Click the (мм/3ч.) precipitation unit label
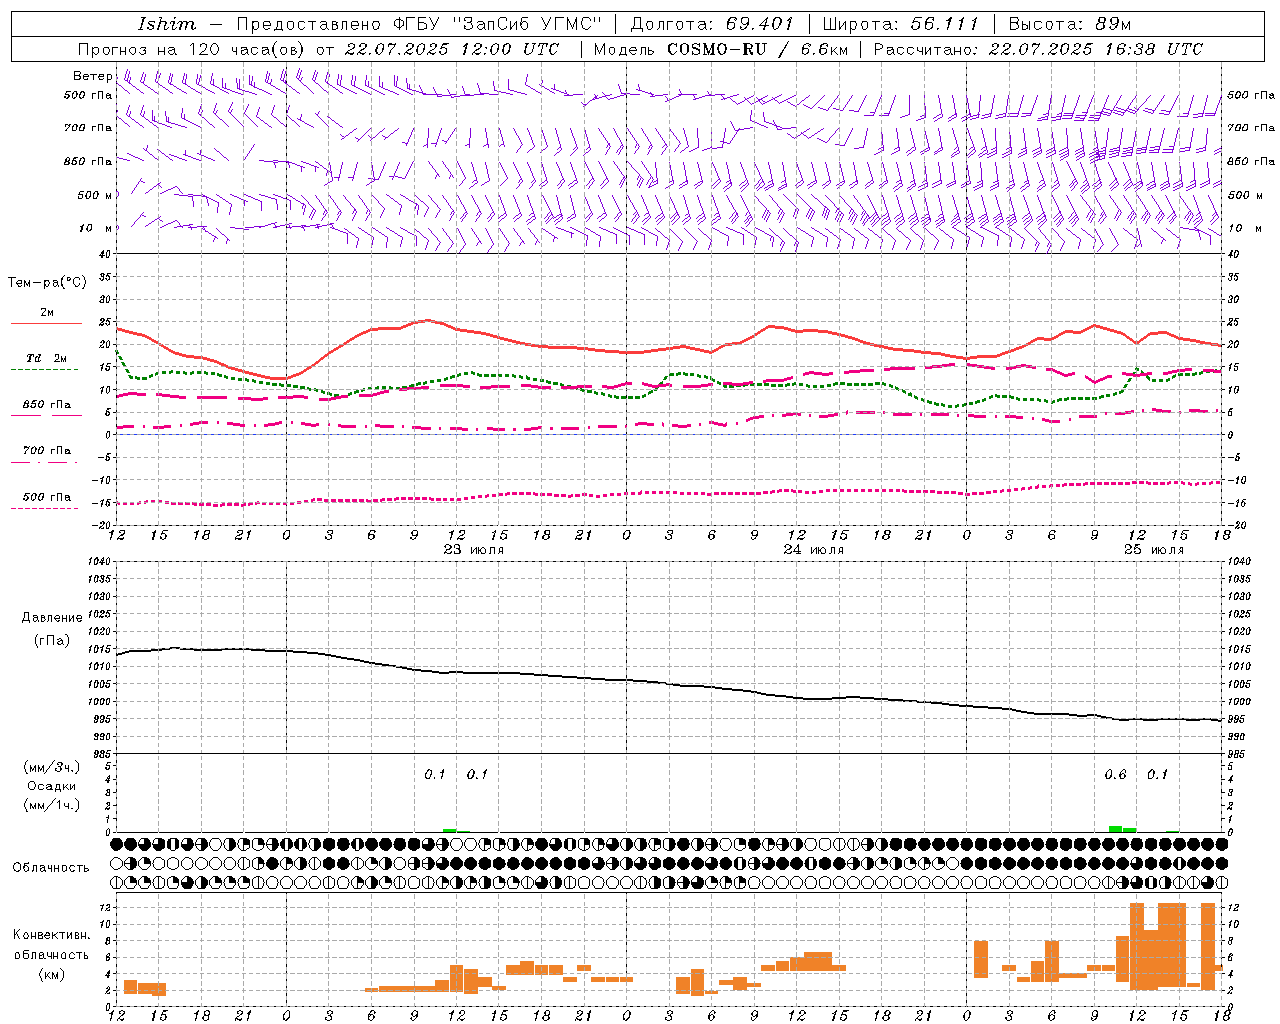 pos(51,767)
